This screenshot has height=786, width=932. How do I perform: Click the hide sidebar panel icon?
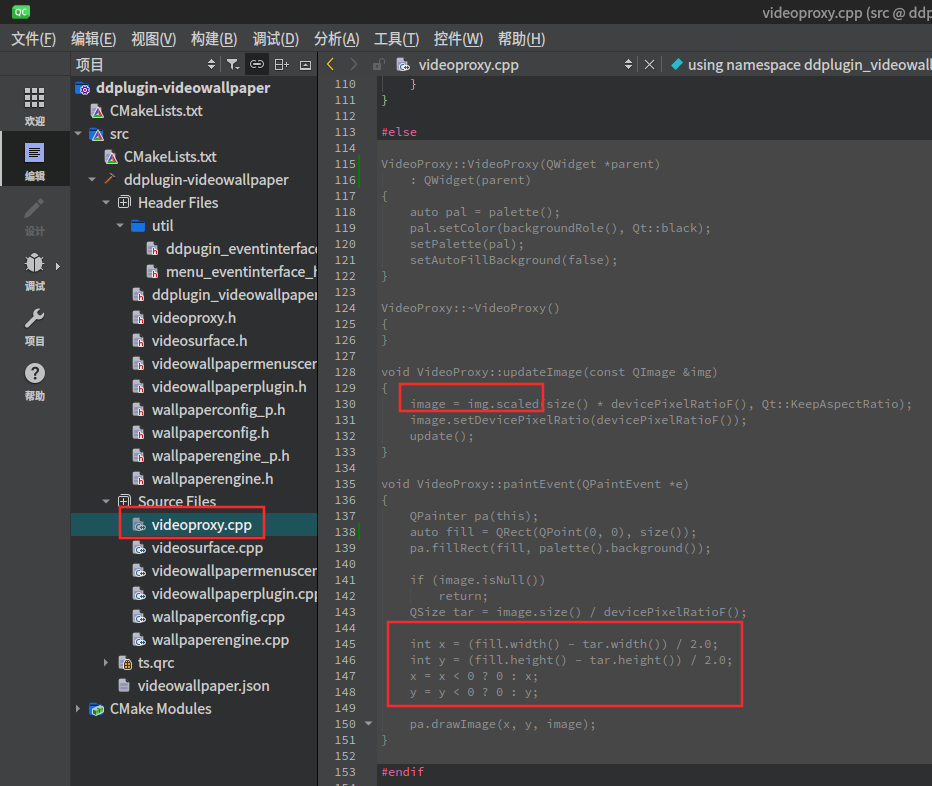(x=306, y=65)
